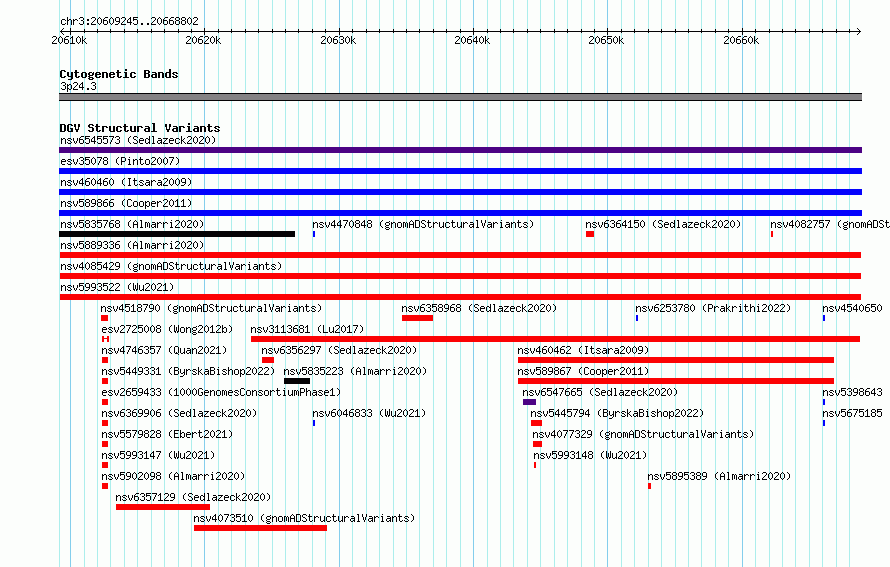Click the DGV Structural Variants track title
The width and height of the screenshot is (890, 567).
[140, 128]
